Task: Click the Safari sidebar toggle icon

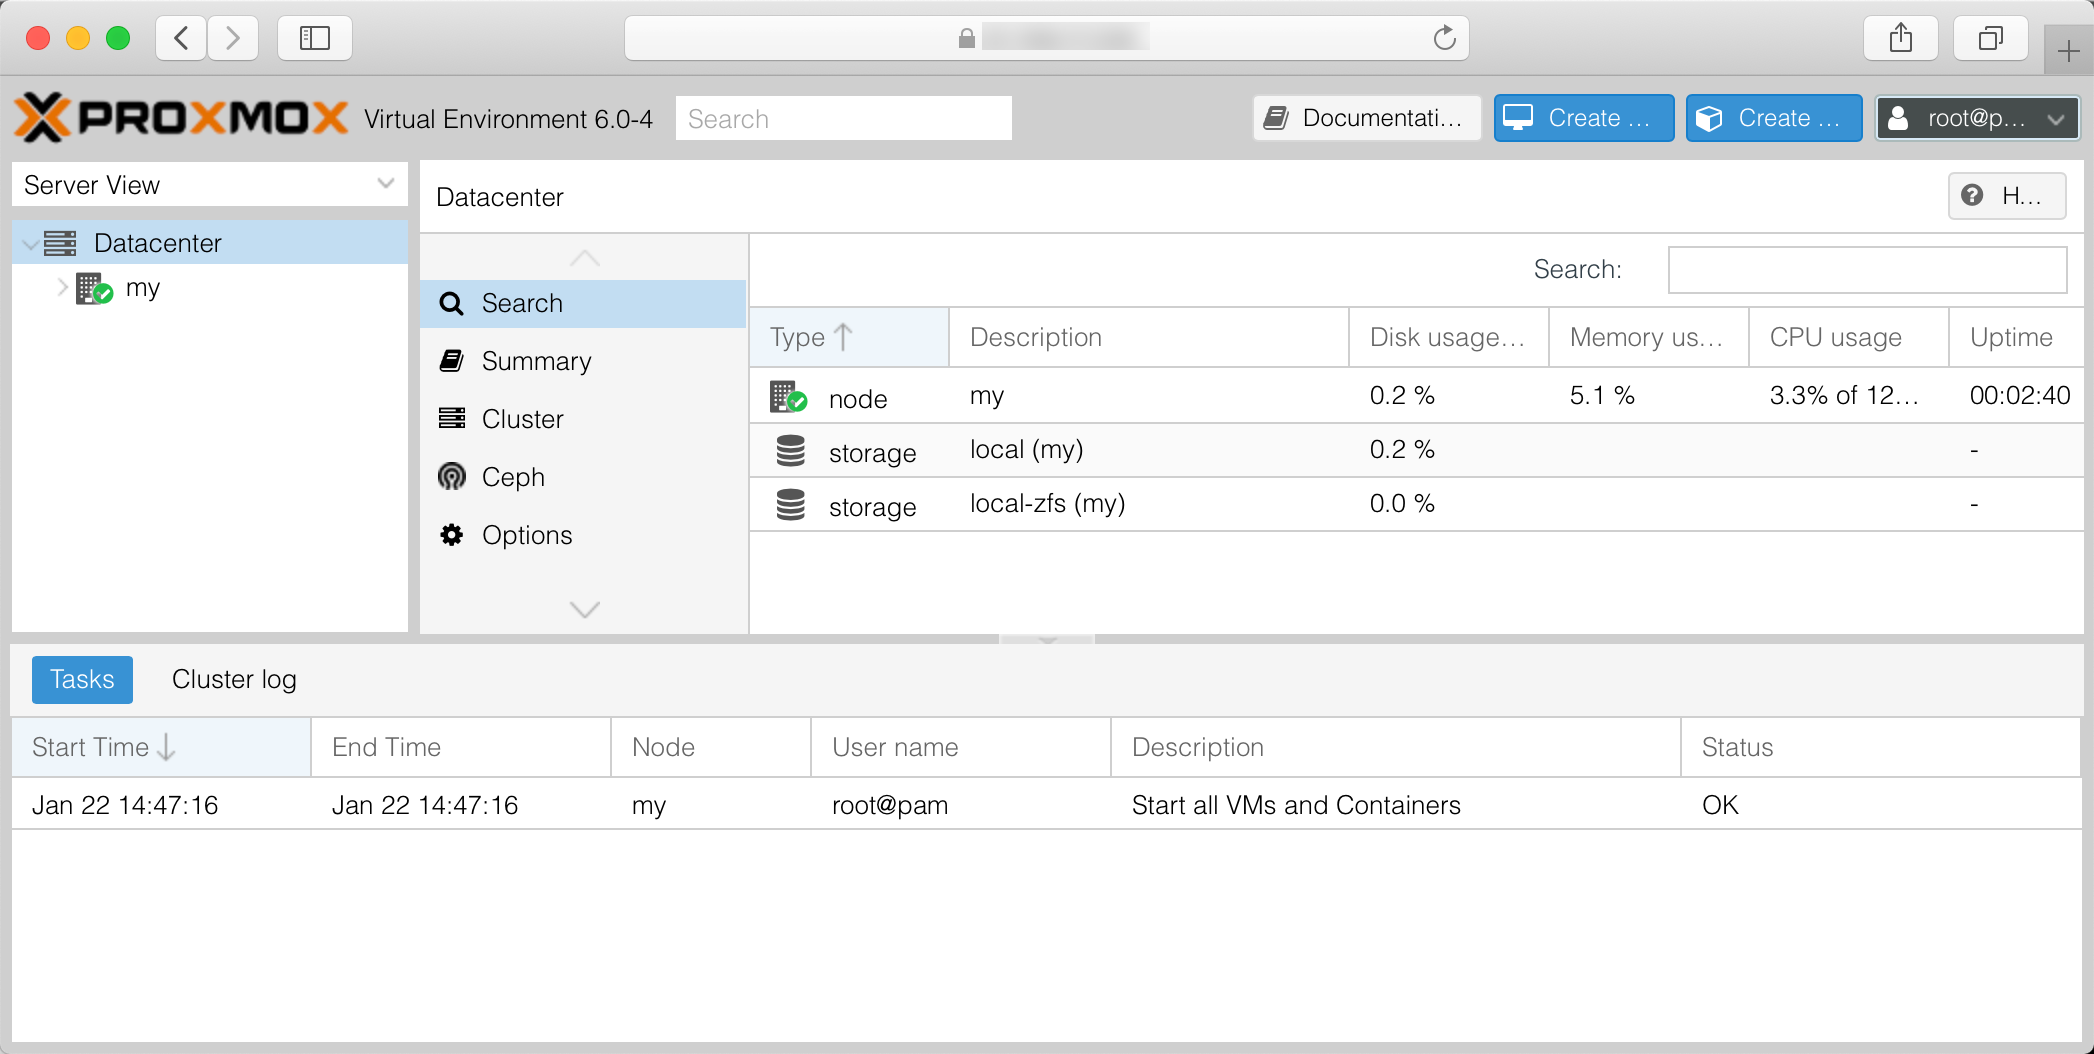Action: click(x=315, y=39)
